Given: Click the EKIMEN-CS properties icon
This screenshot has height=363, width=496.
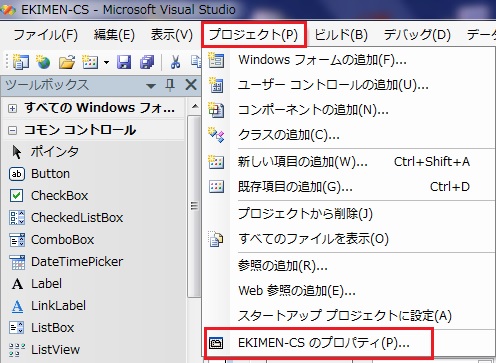Looking at the screenshot, I should [x=216, y=343].
